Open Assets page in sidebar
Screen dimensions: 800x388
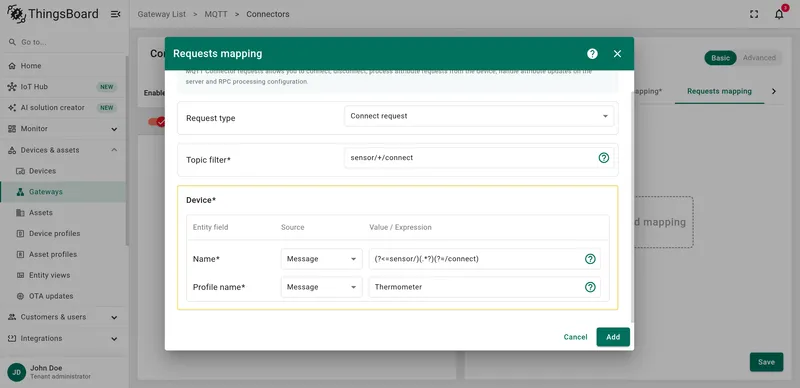pos(64,213)
